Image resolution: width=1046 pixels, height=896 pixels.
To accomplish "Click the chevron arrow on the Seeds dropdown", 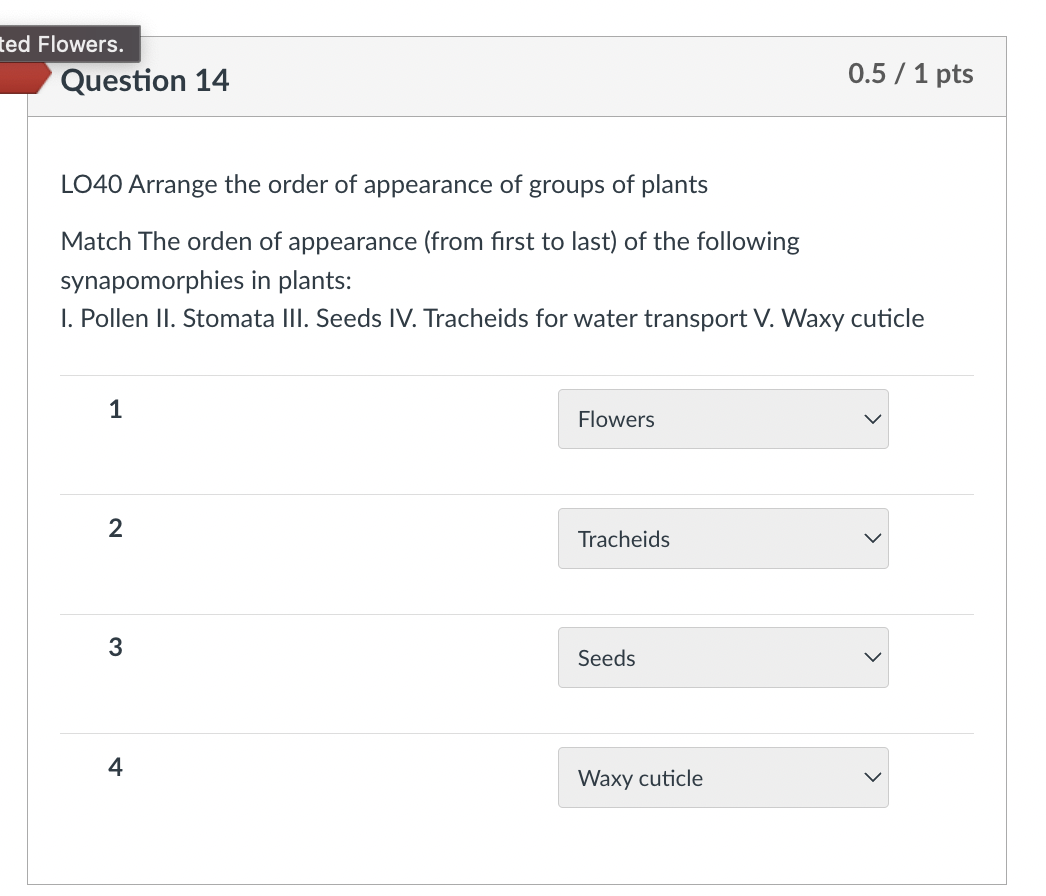I will 873,658.
